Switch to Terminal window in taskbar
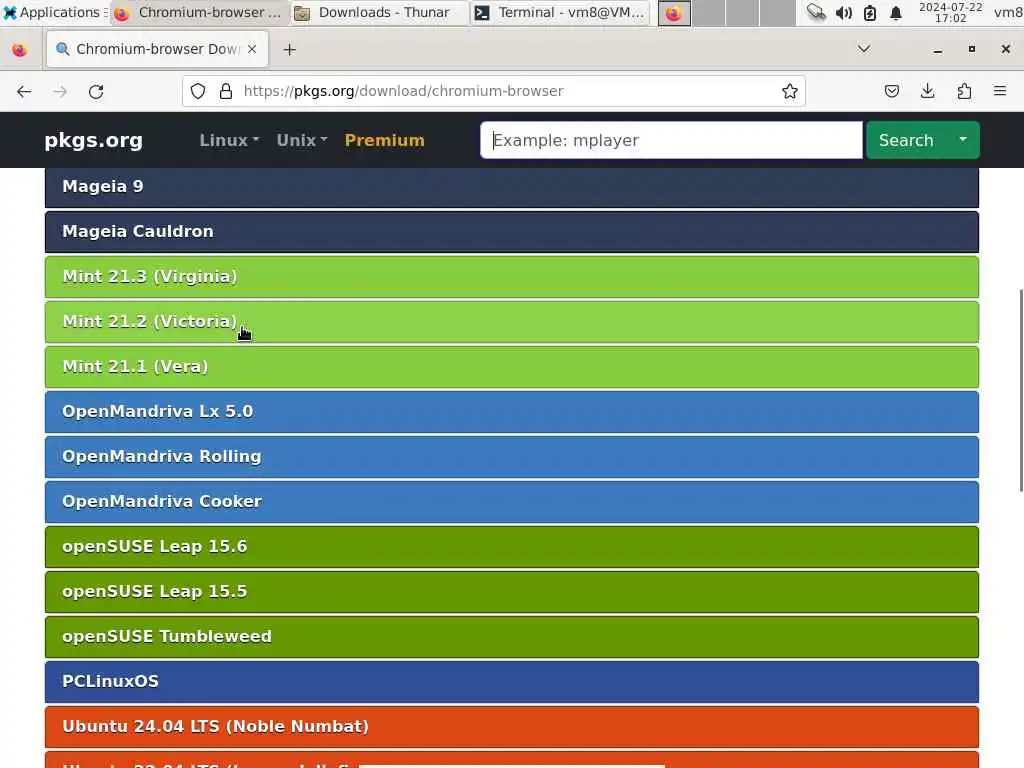 (560, 12)
